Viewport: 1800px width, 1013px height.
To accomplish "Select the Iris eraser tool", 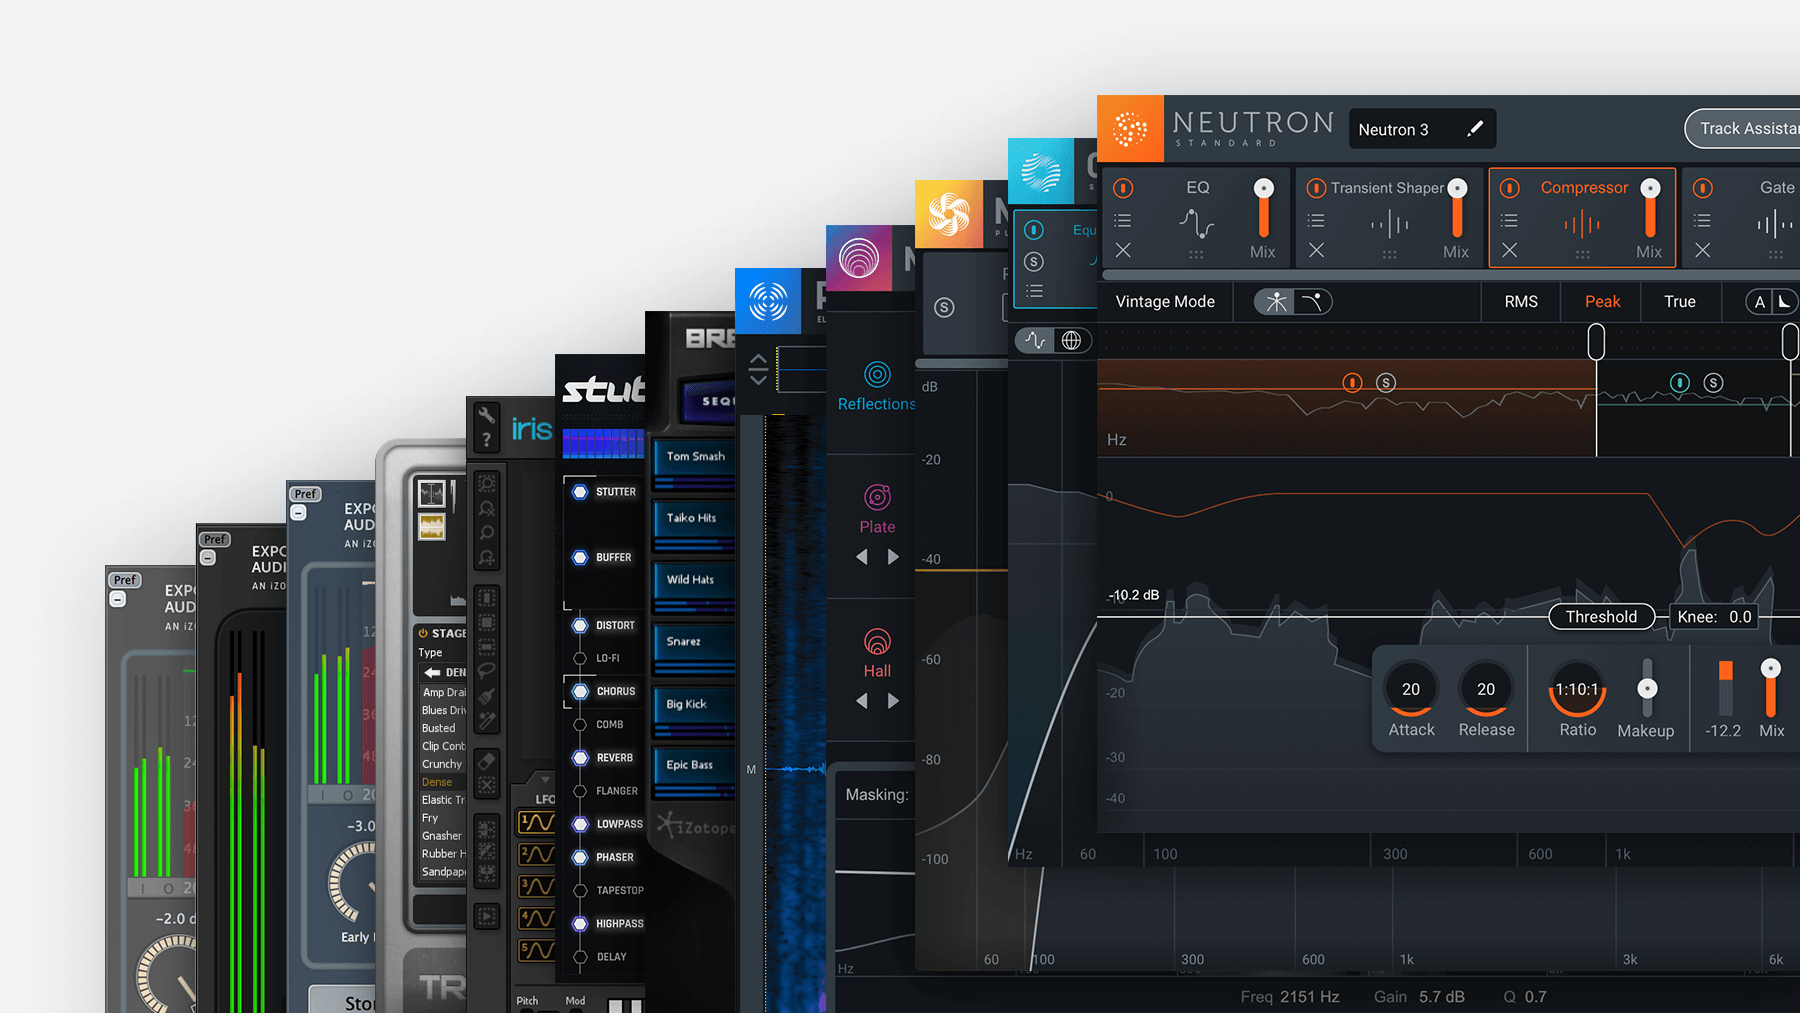I will click(486, 761).
